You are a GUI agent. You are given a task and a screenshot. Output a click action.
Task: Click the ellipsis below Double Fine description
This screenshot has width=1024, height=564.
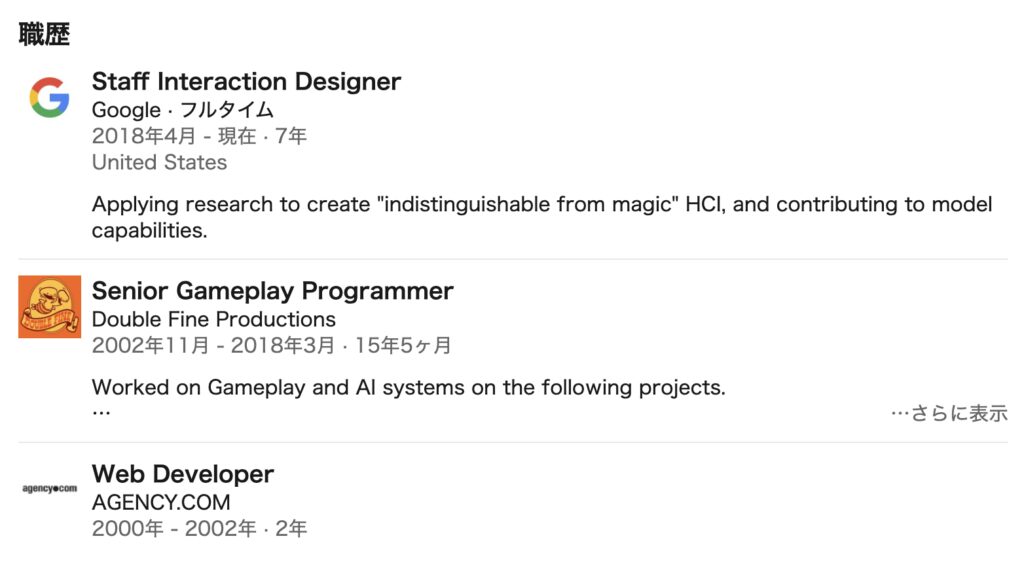click(101, 413)
